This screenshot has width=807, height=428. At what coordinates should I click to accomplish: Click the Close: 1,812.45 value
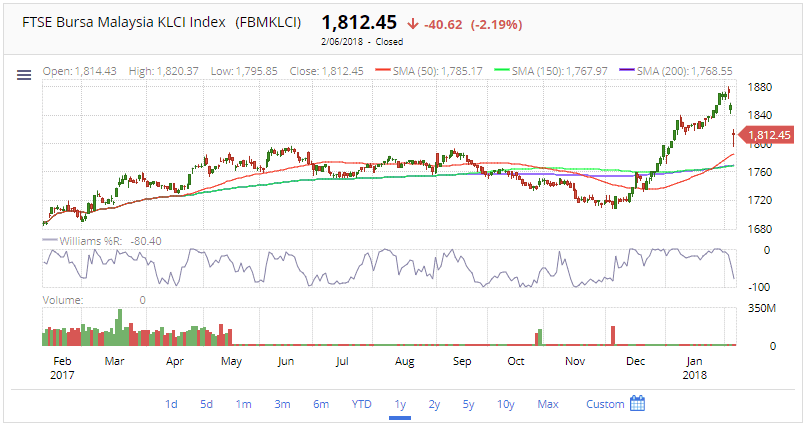point(326,71)
